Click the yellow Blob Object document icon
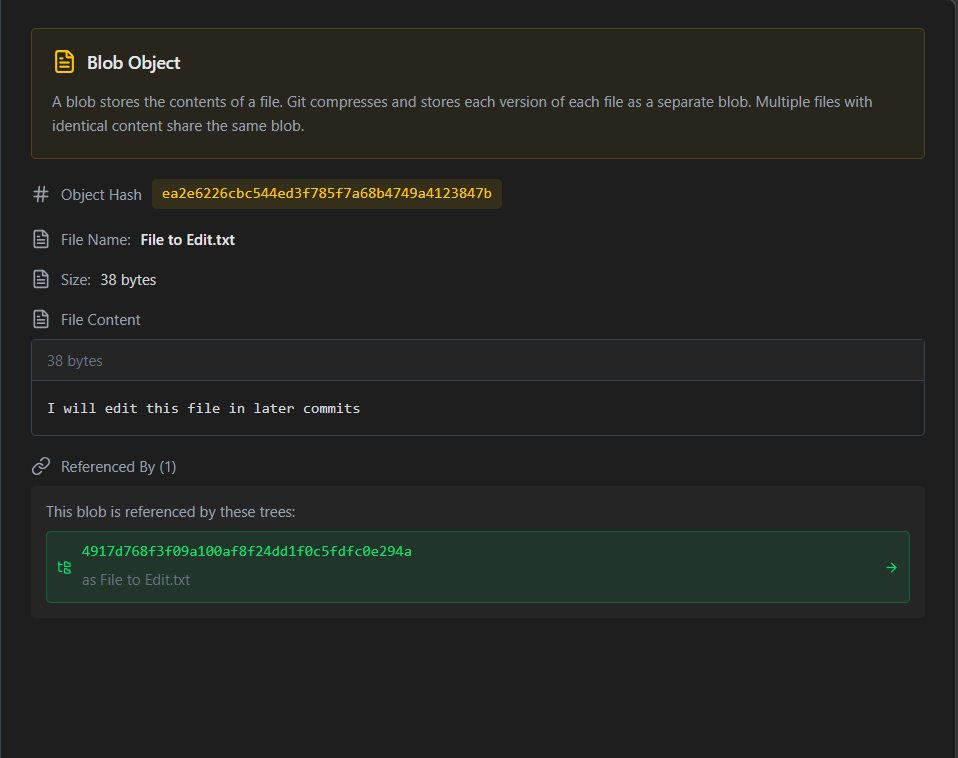This screenshot has height=758, width=958. [64, 62]
